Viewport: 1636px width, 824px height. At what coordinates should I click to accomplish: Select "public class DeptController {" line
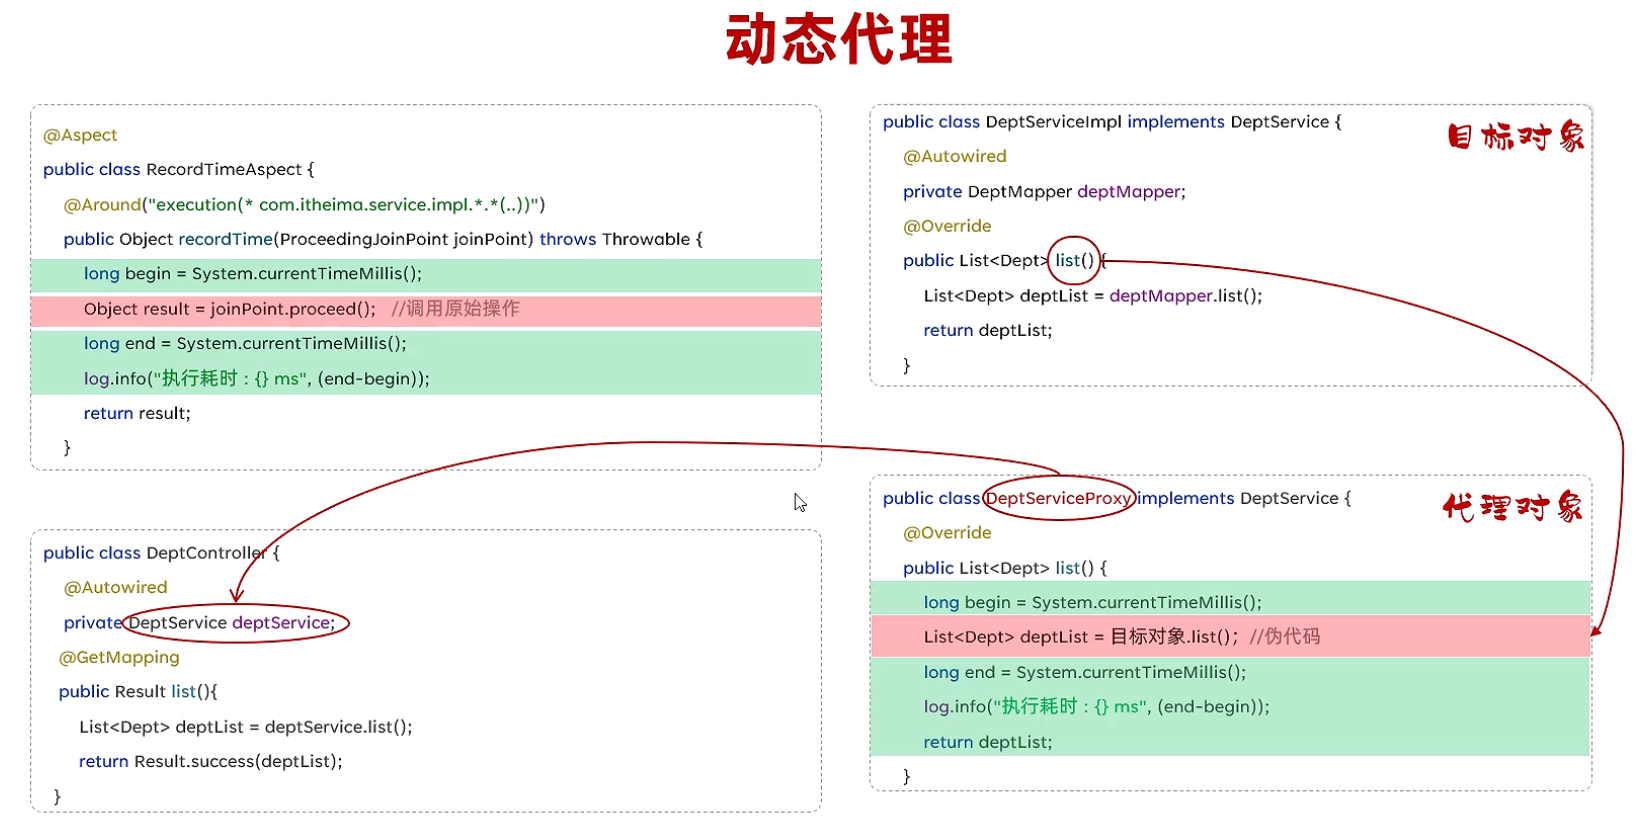[x=161, y=553]
